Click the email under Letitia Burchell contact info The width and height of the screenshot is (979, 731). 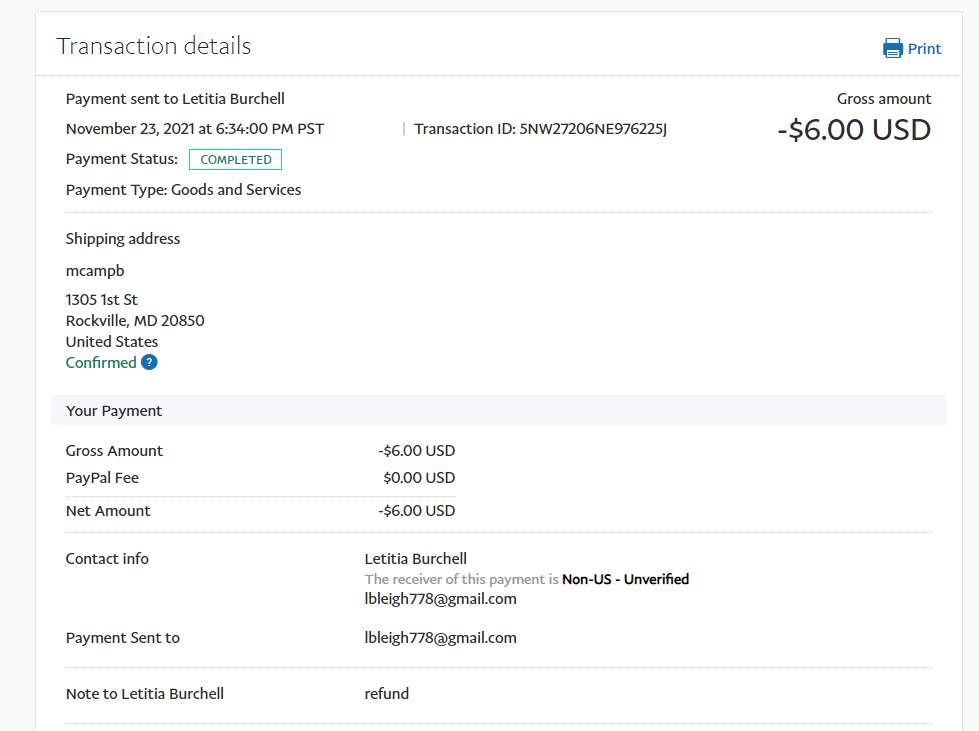pyautogui.click(x=440, y=599)
